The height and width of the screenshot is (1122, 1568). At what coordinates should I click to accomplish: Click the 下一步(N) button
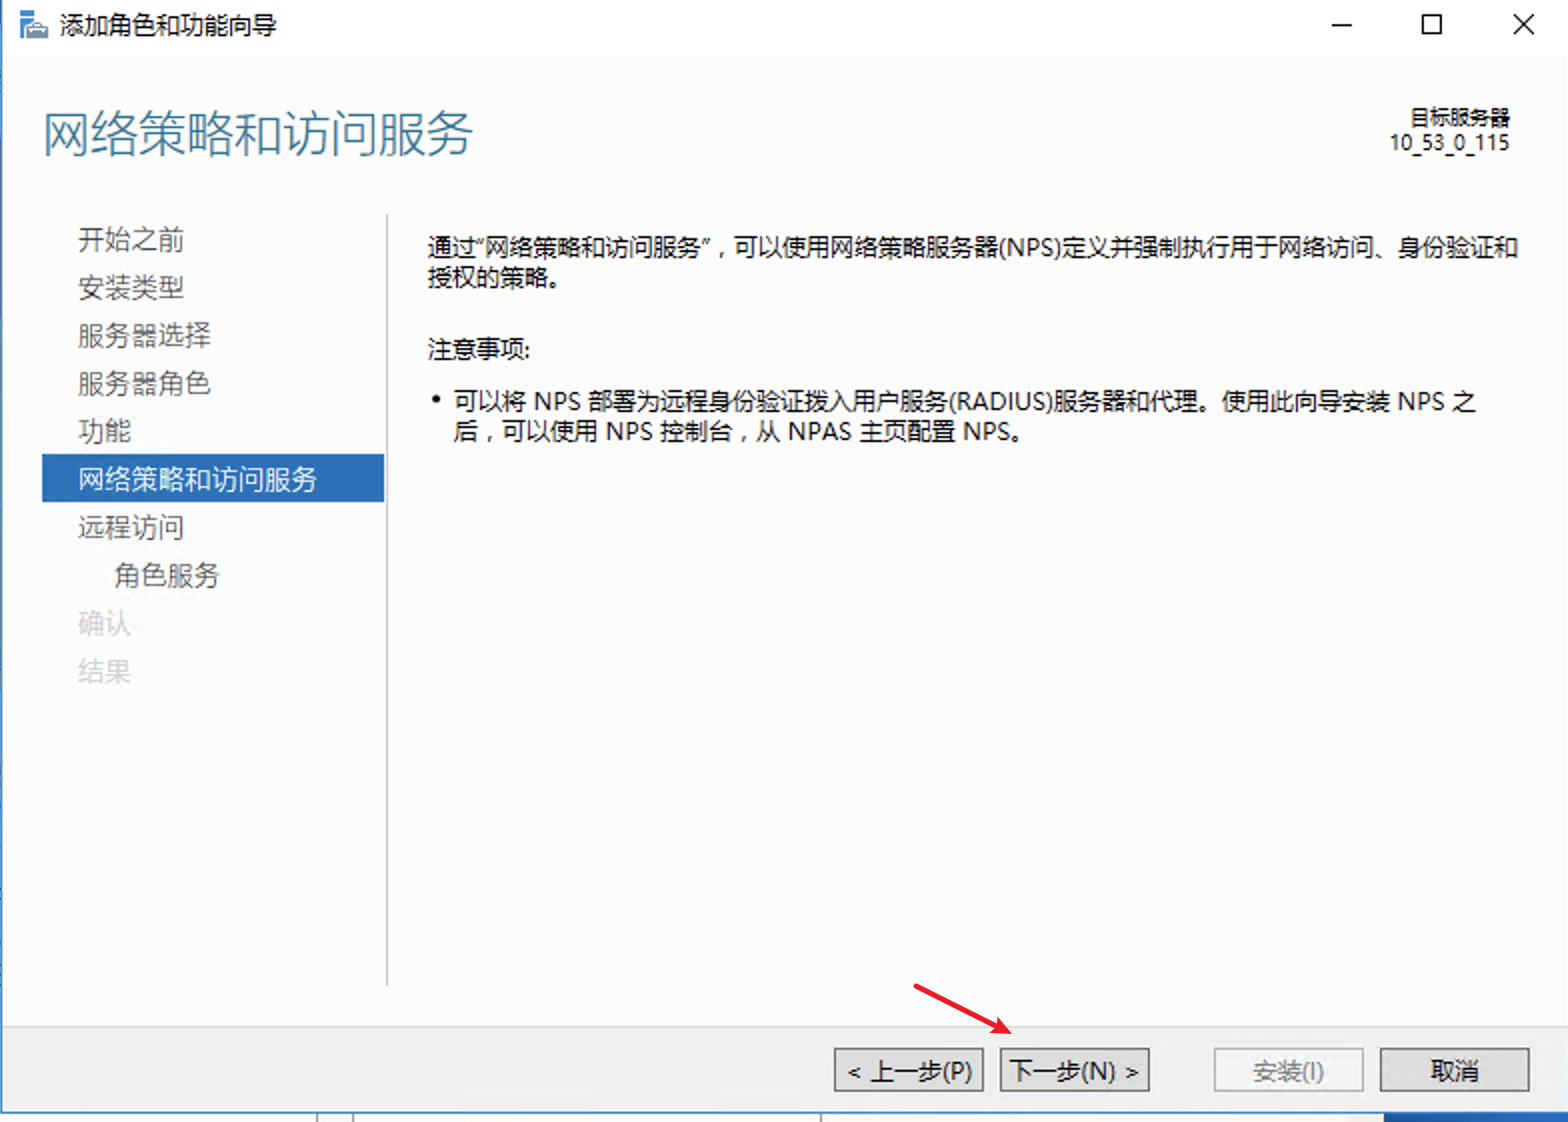tap(1074, 1071)
